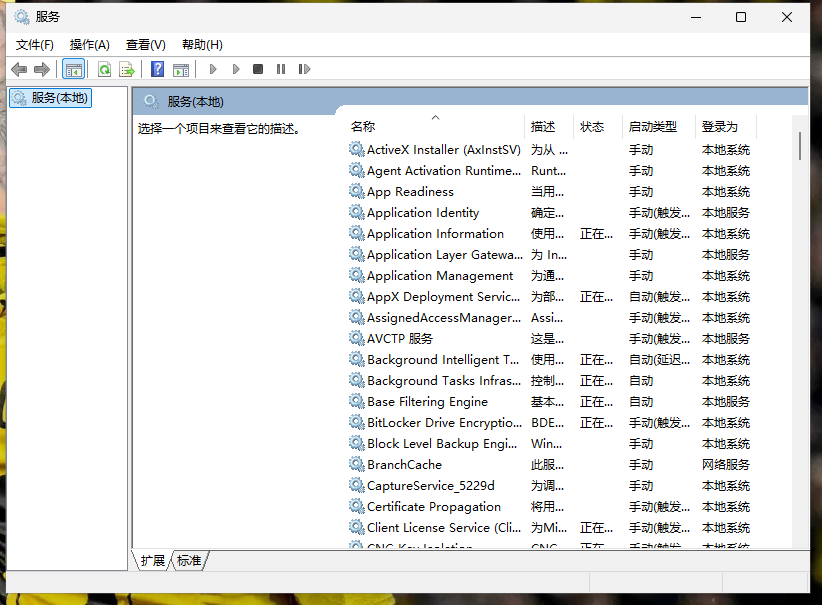This screenshot has width=822, height=605.
Task: Open the 操作(A) menu
Action: coord(90,45)
